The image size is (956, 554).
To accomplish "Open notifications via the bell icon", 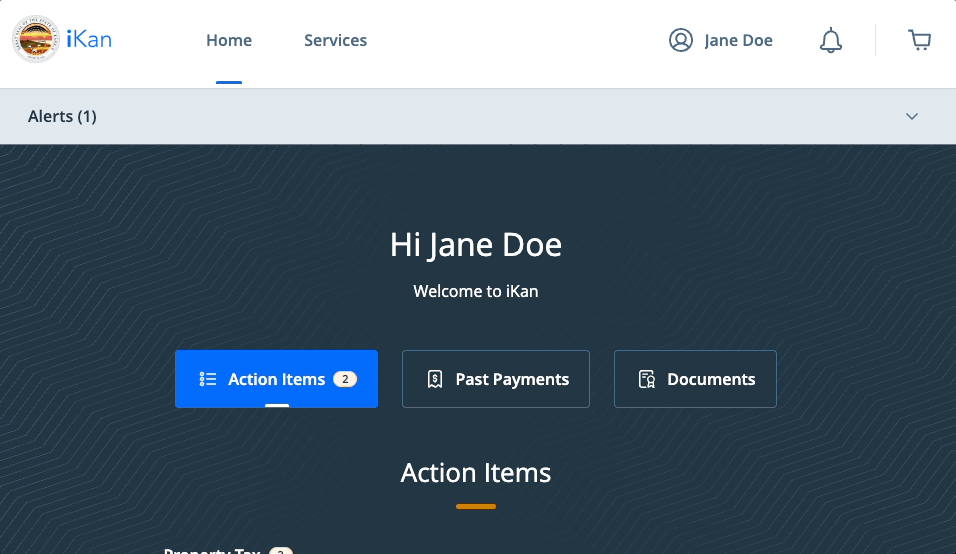I will click(831, 41).
